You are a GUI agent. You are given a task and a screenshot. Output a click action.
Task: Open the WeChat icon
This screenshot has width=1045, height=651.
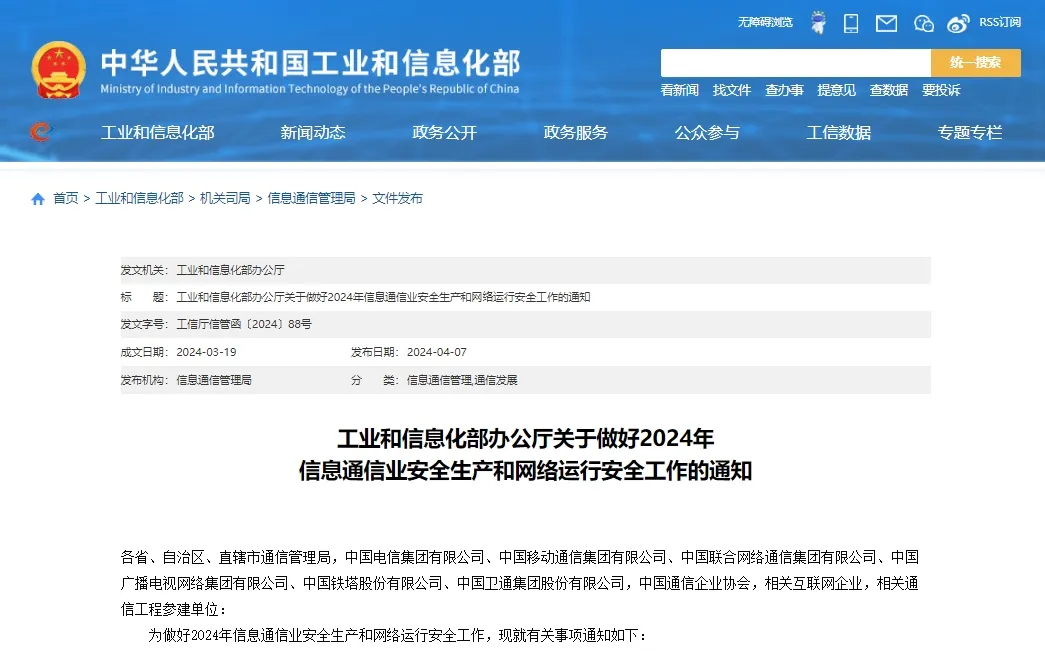[x=923, y=23]
